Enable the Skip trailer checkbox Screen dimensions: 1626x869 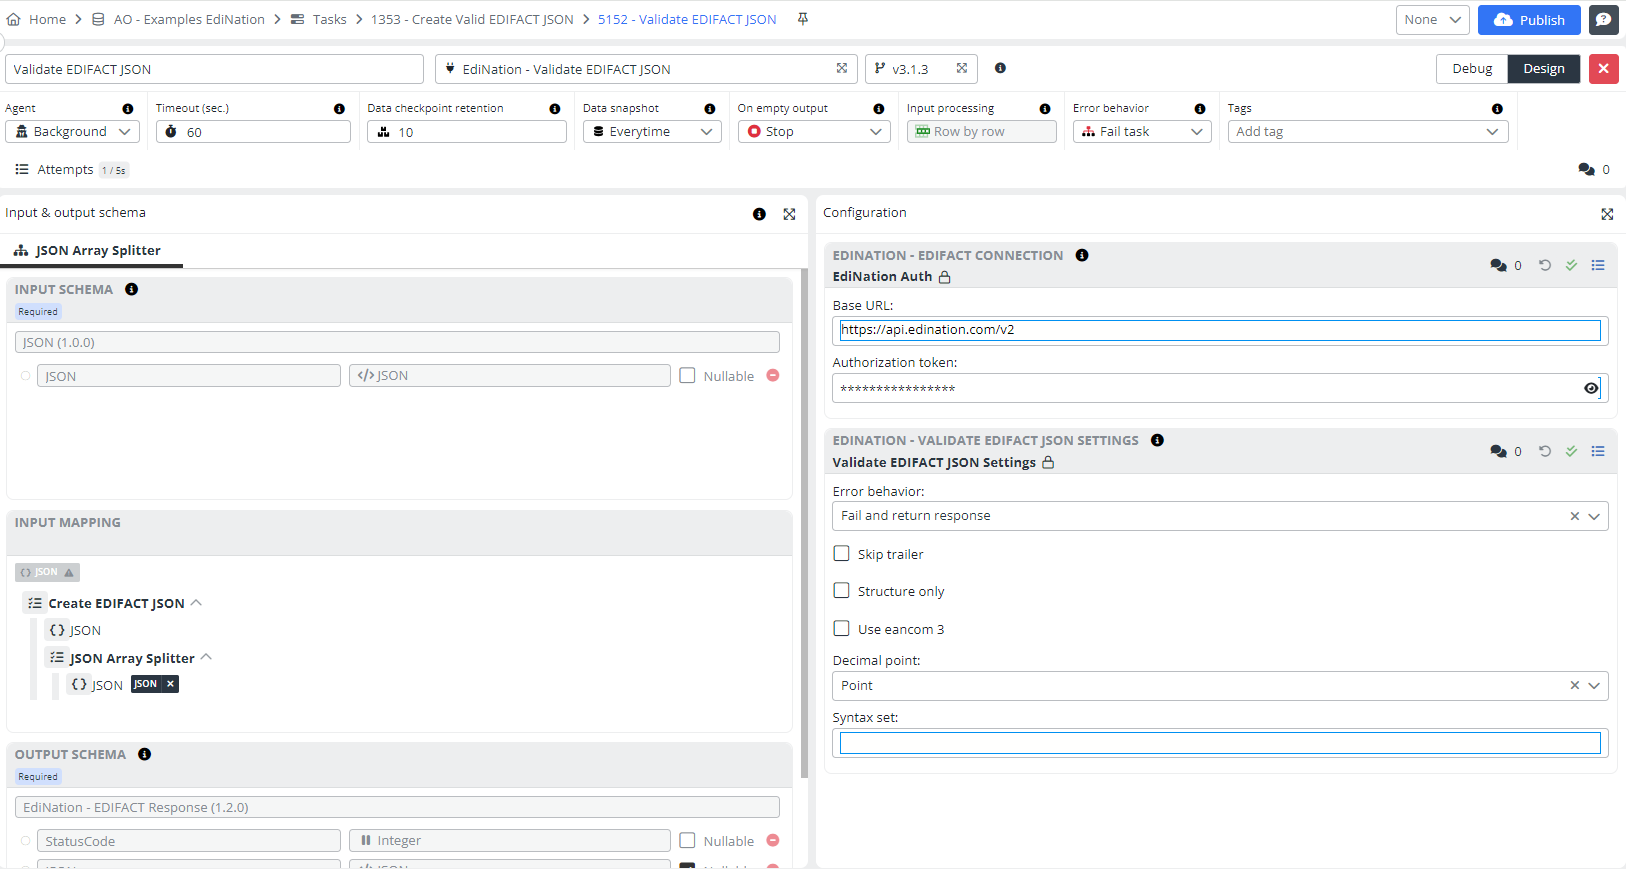pos(842,554)
